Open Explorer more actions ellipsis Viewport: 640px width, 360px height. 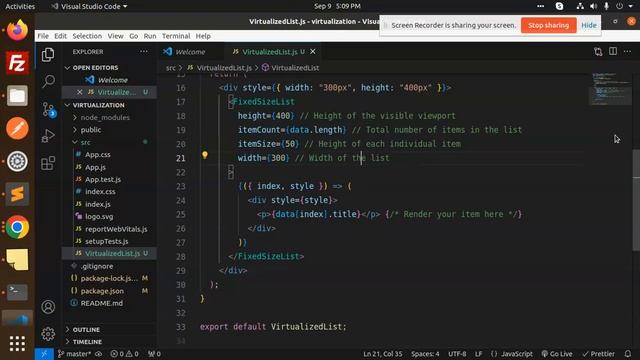click(144, 52)
